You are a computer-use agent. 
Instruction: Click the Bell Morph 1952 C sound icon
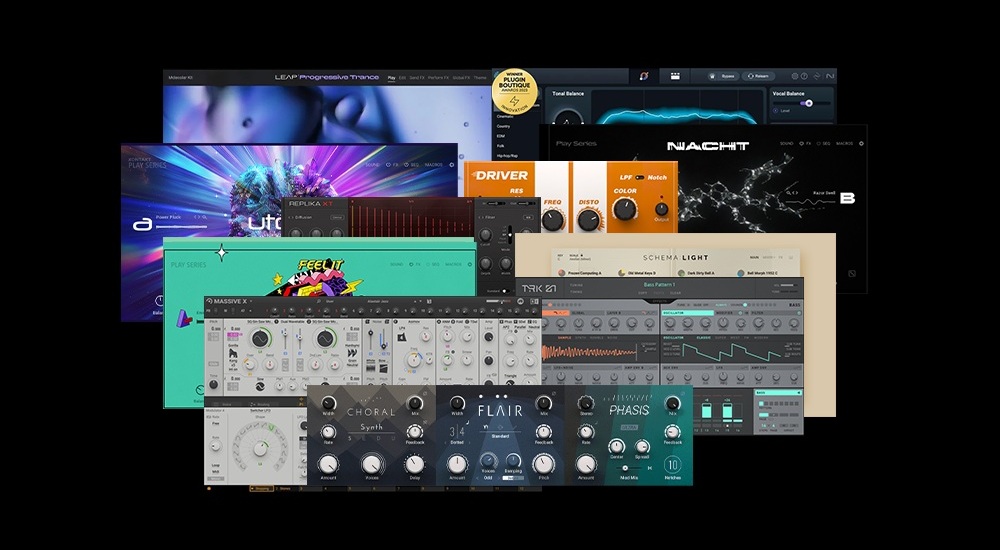click(742, 273)
